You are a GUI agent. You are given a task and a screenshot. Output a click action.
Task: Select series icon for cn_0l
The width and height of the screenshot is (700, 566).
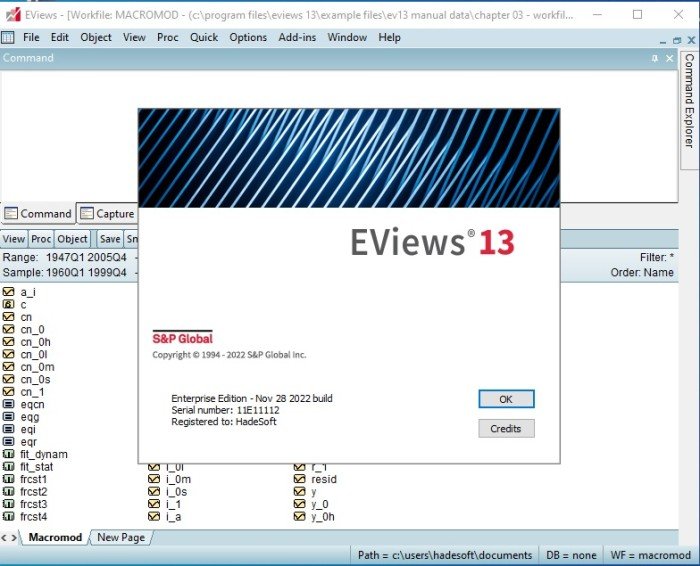coord(8,354)
